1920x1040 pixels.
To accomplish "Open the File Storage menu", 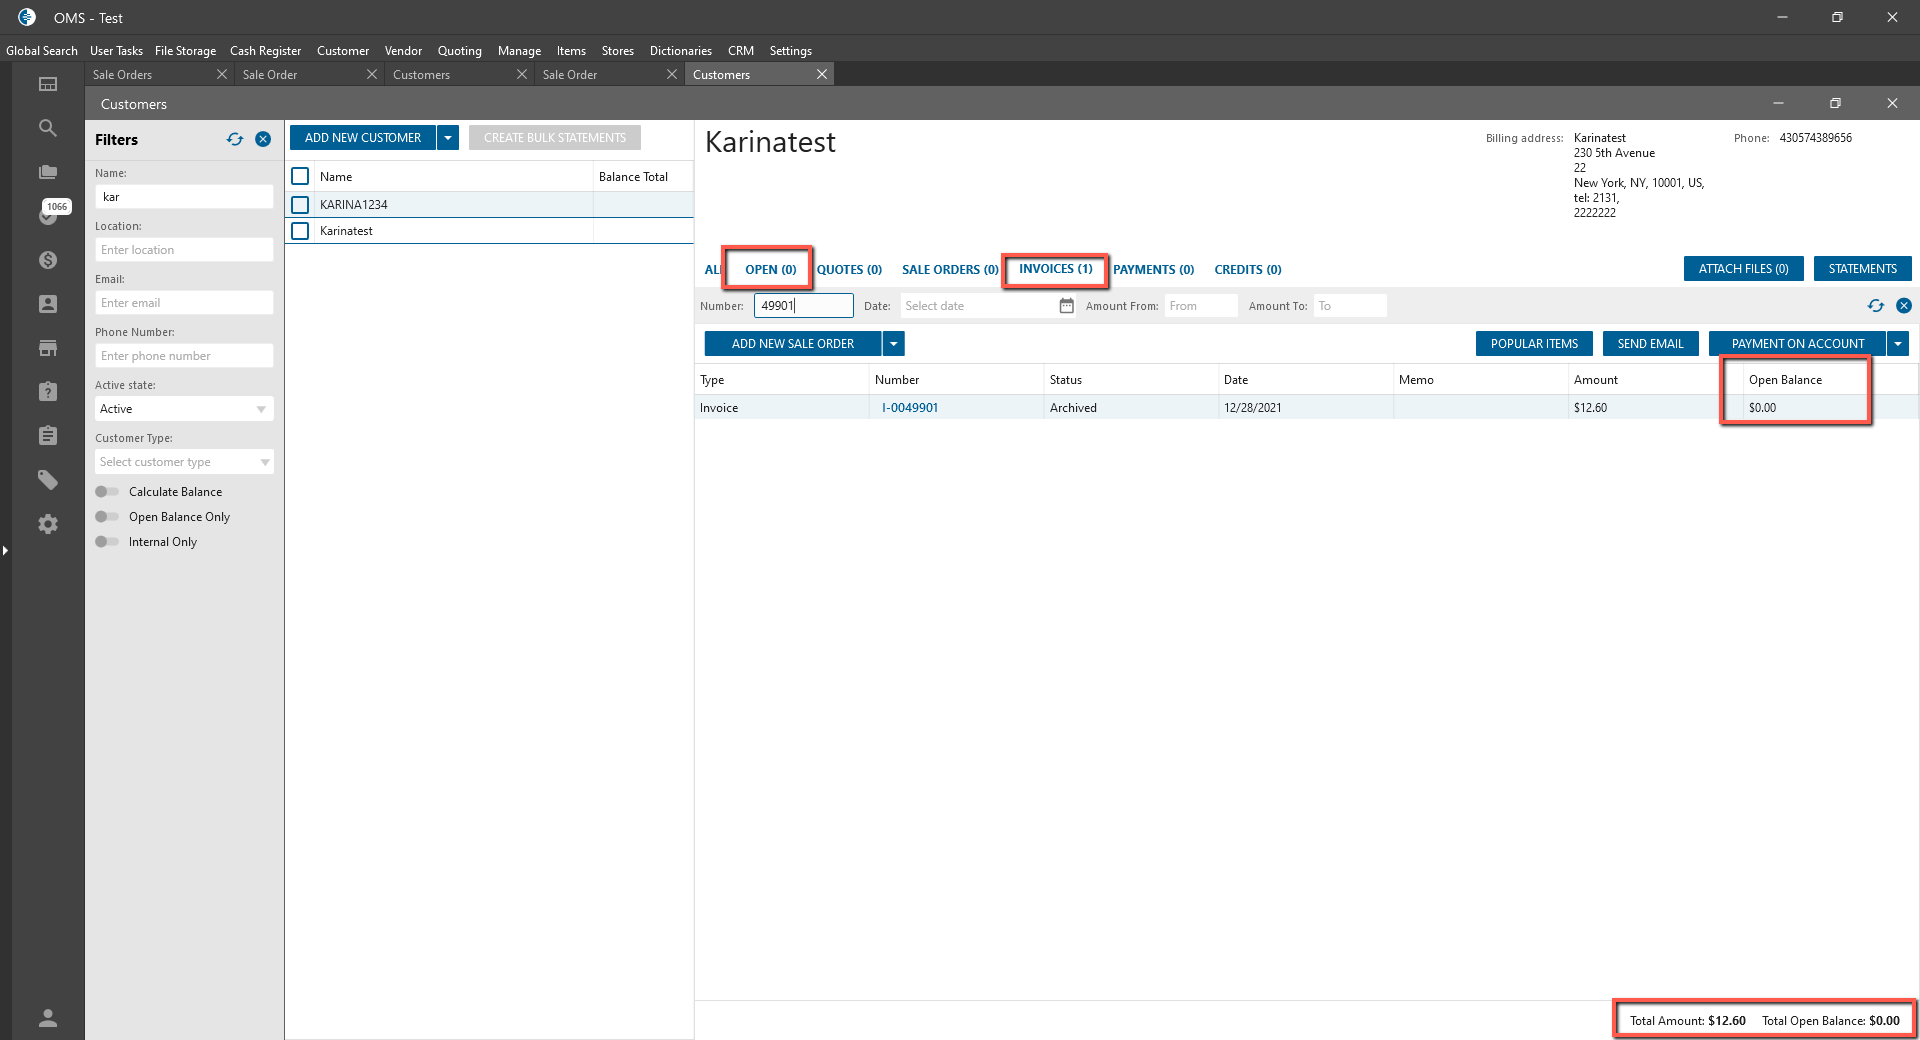I will click(185, 51).
